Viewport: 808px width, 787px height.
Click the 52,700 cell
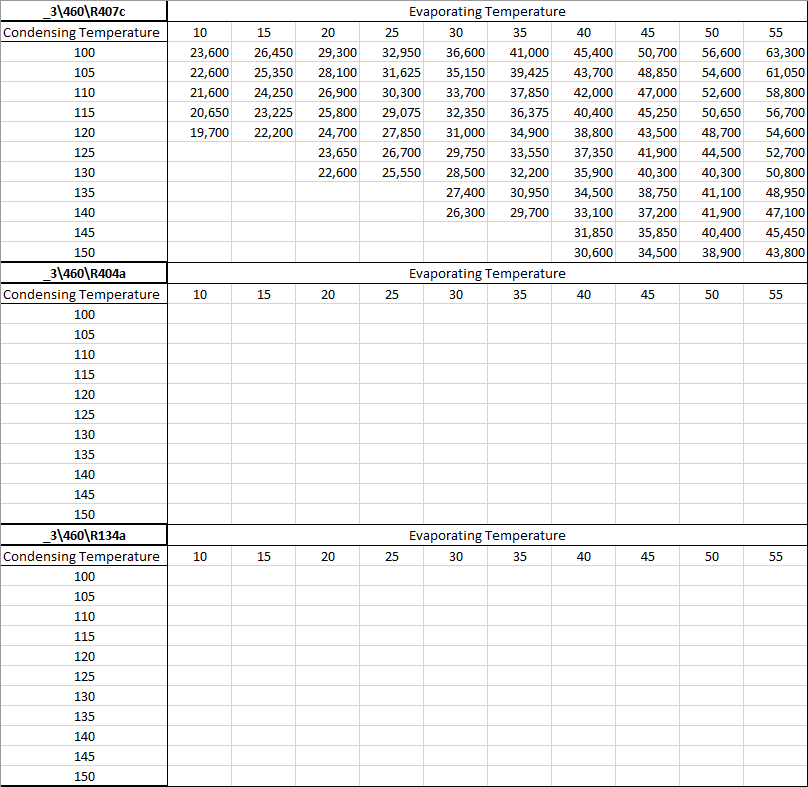point(775,153)
